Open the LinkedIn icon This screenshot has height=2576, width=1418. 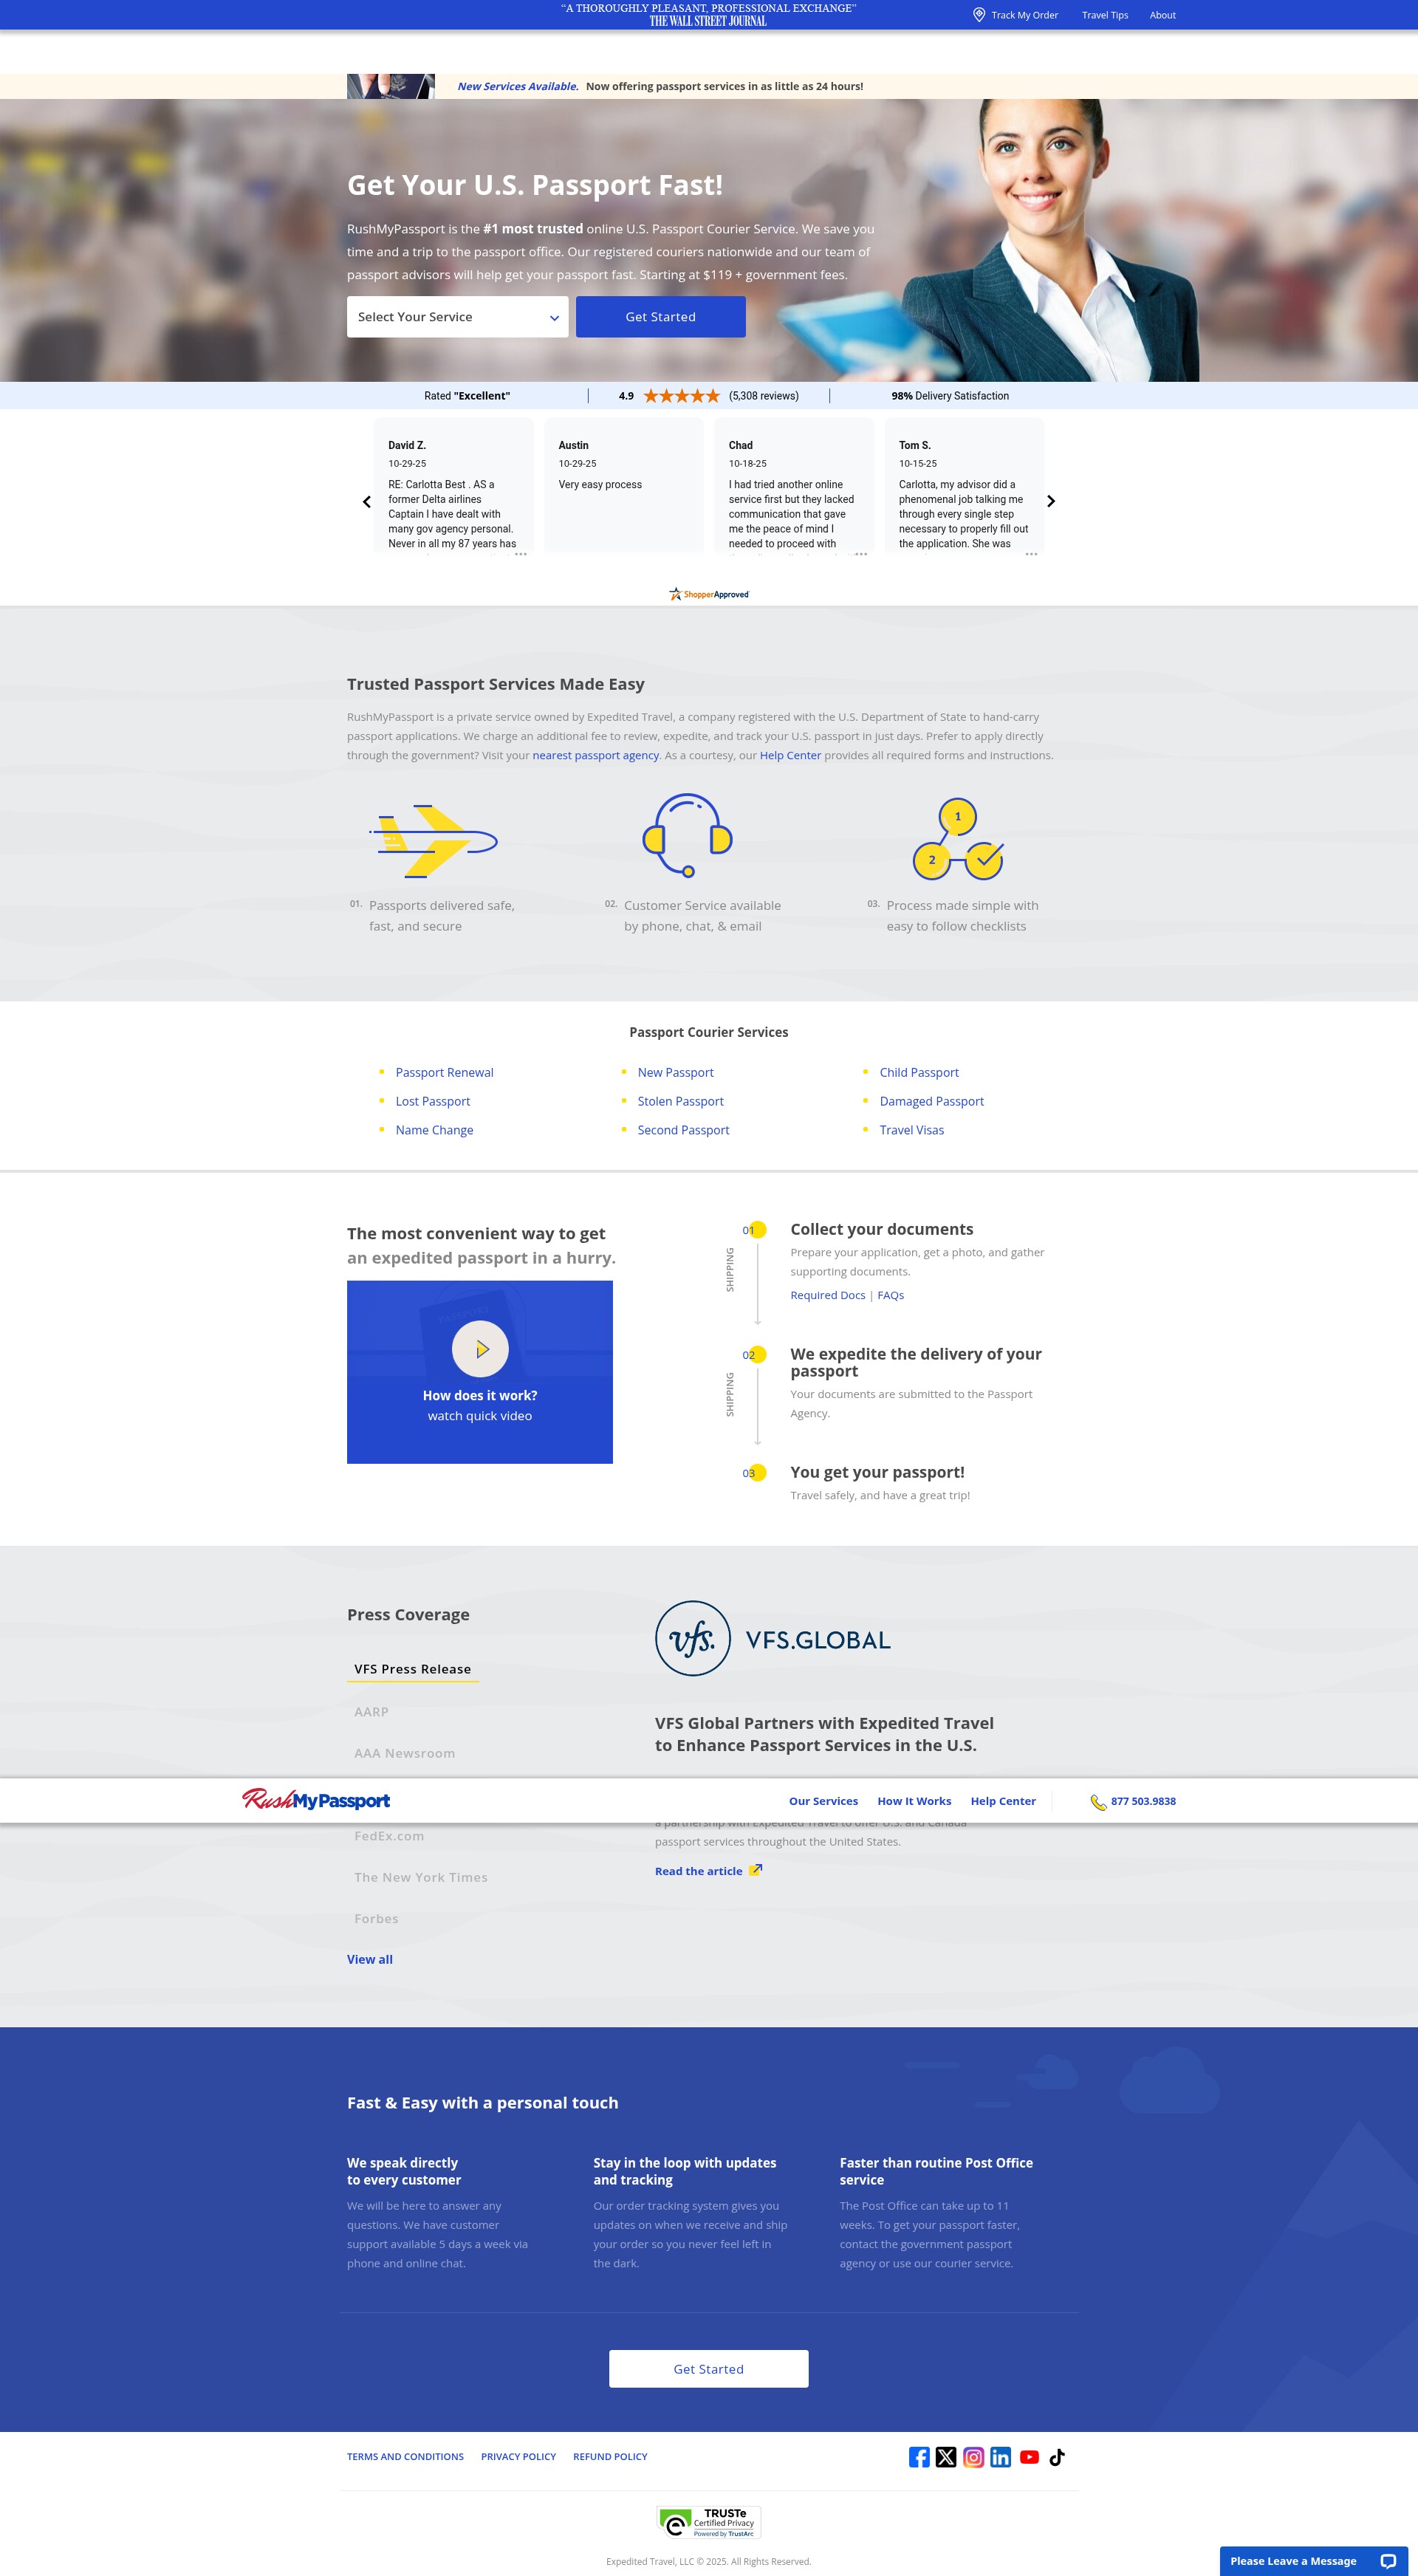coord(1000,2457)
